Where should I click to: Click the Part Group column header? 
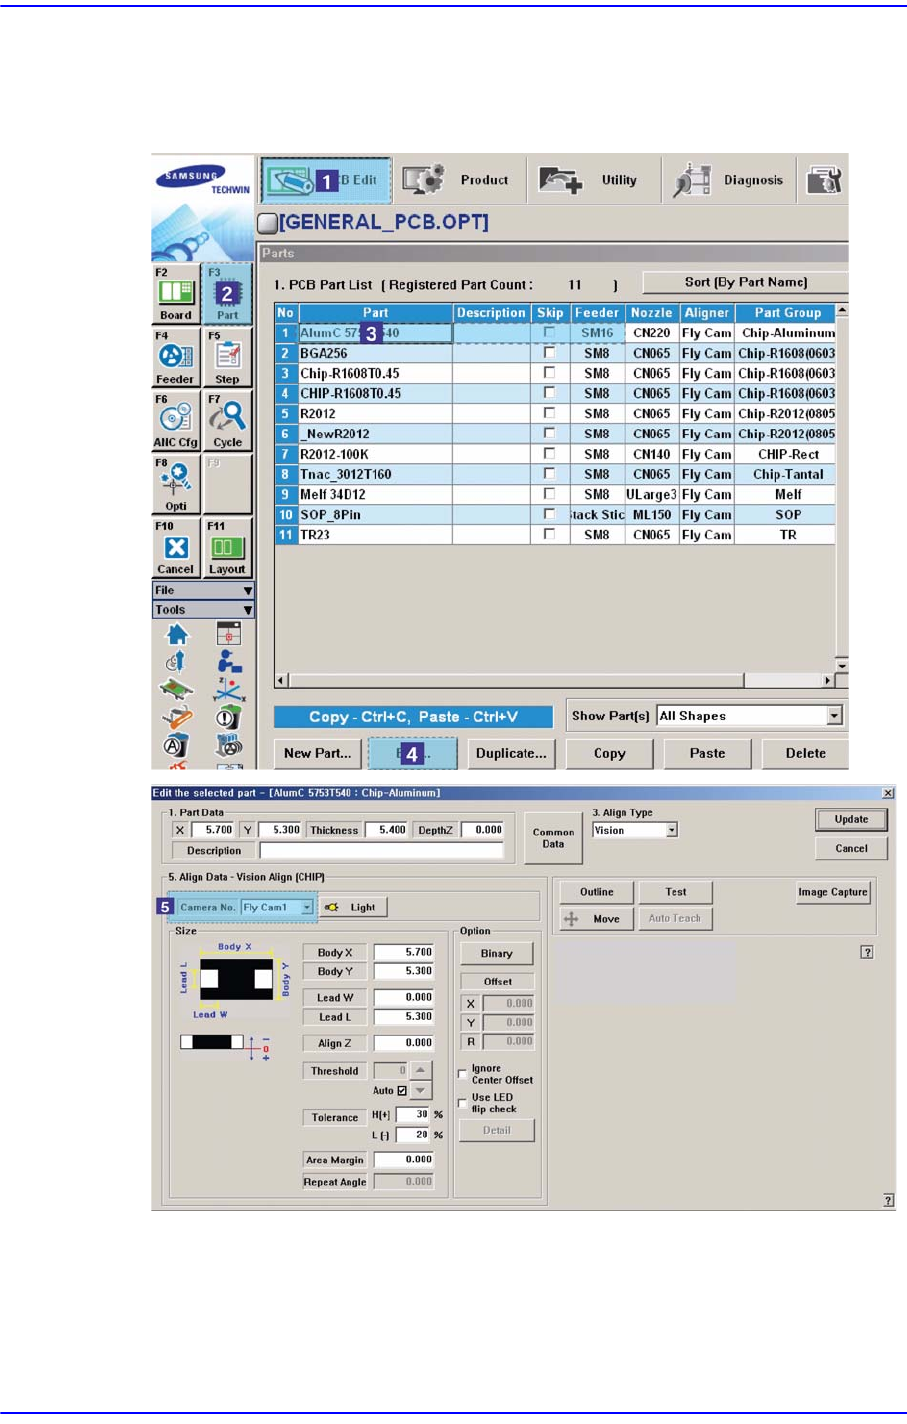(x=787, y=313)
